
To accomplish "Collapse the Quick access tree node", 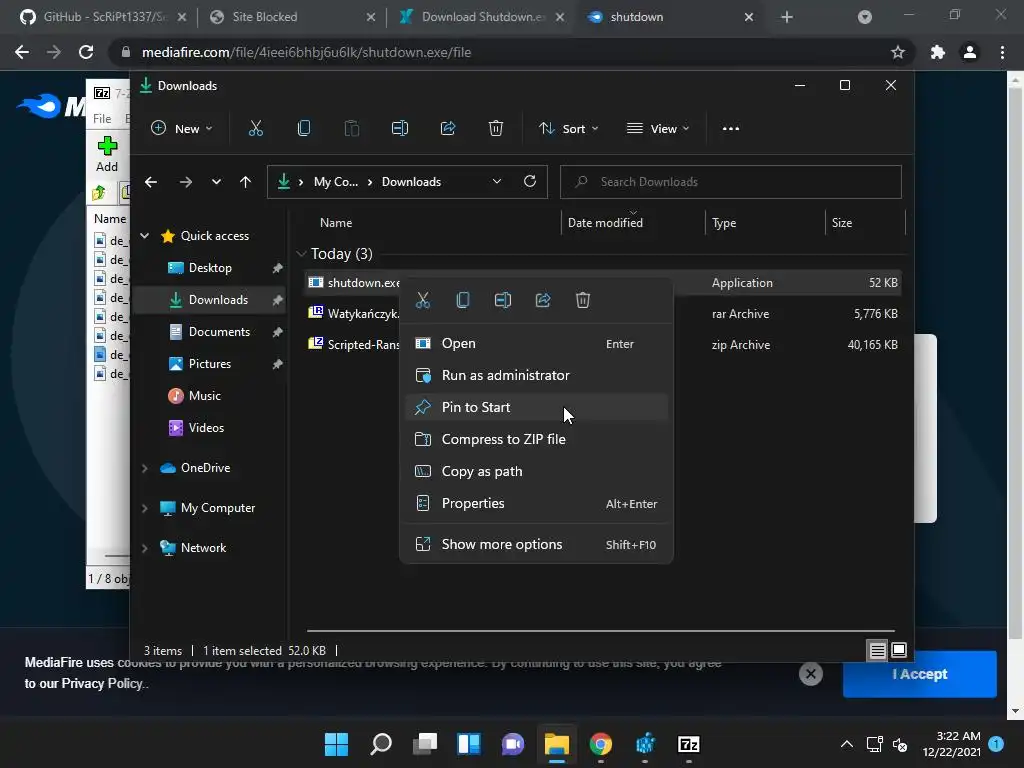I will pos(145,236).
